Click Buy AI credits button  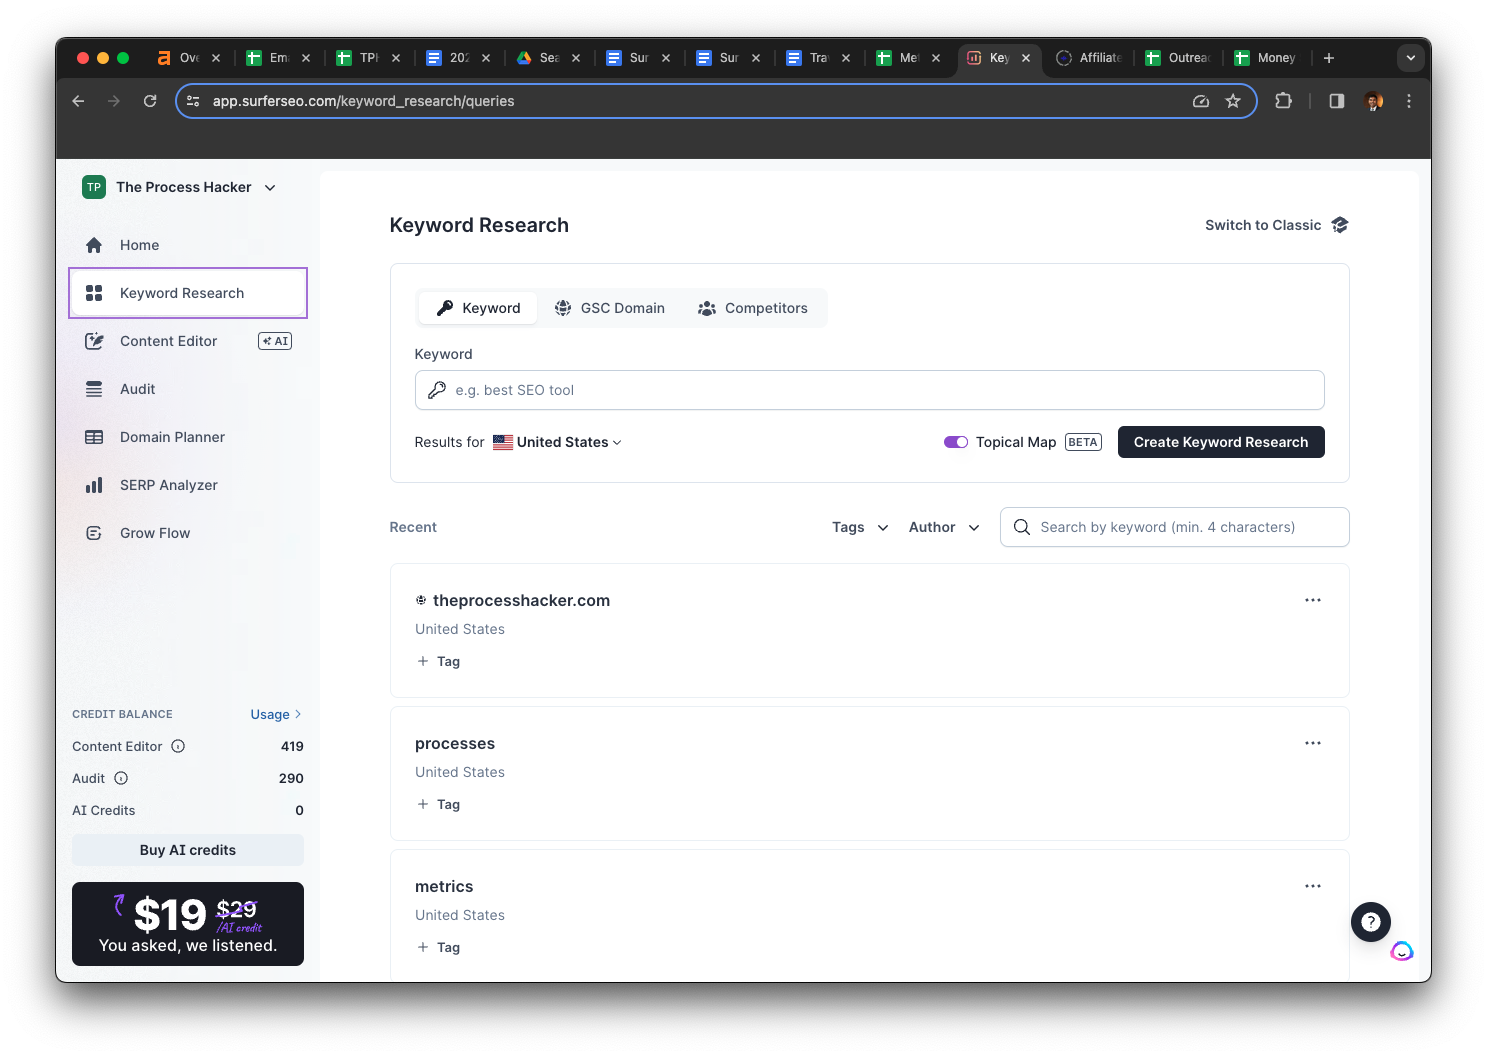(x=188, y=850)
